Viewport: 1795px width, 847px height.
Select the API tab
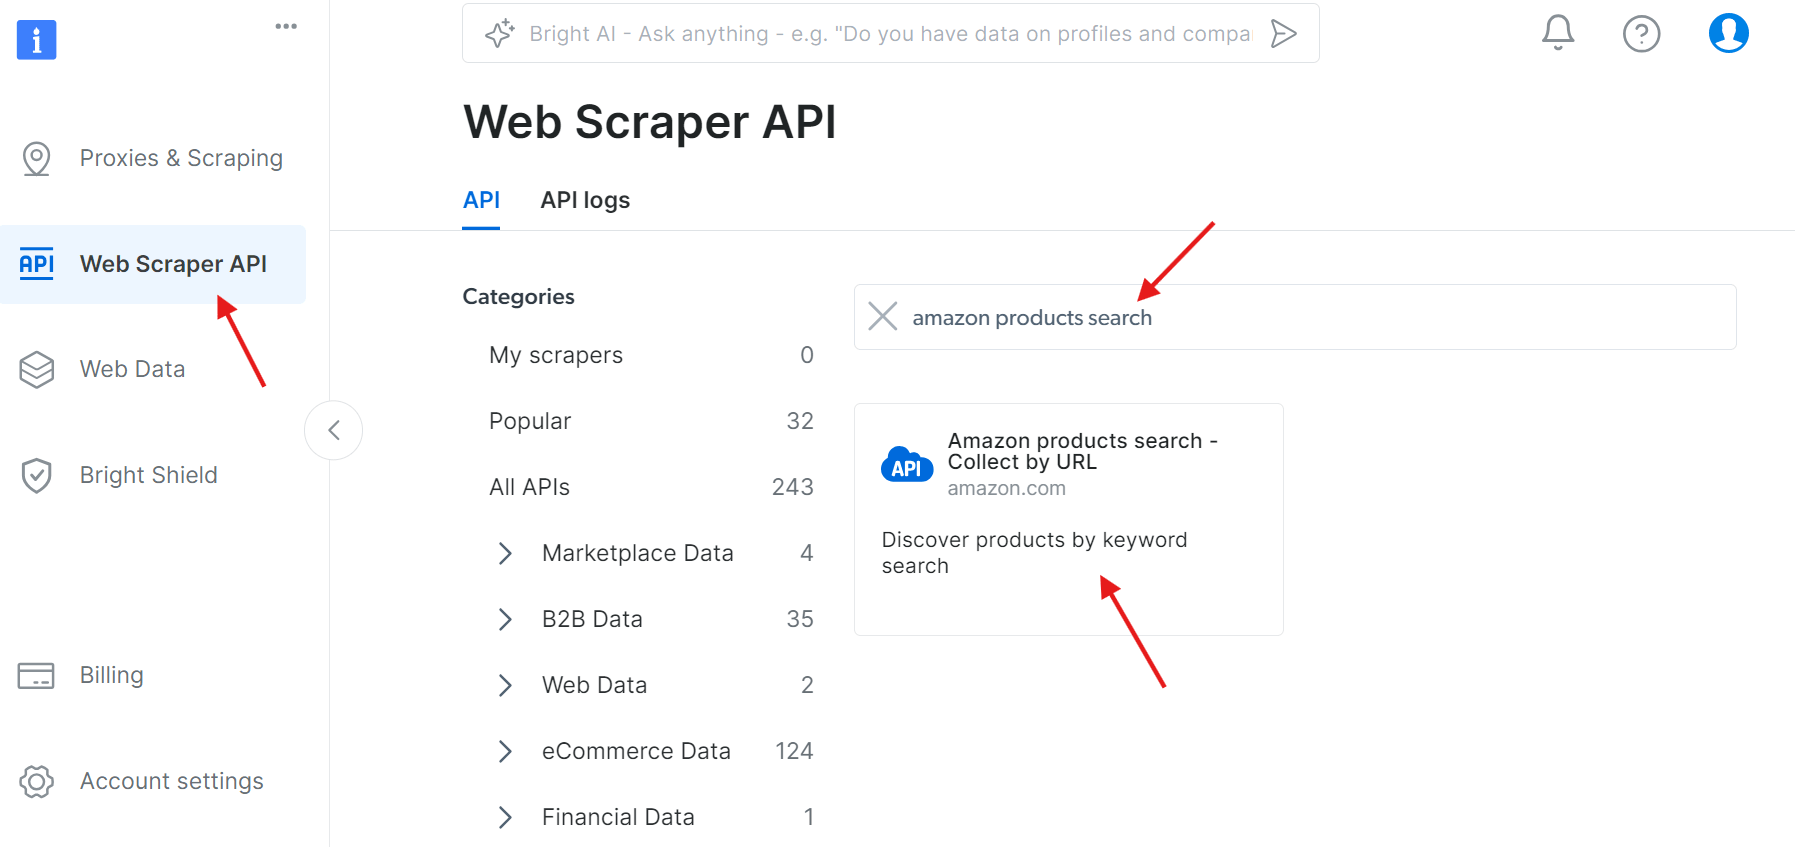pos(482,200)
